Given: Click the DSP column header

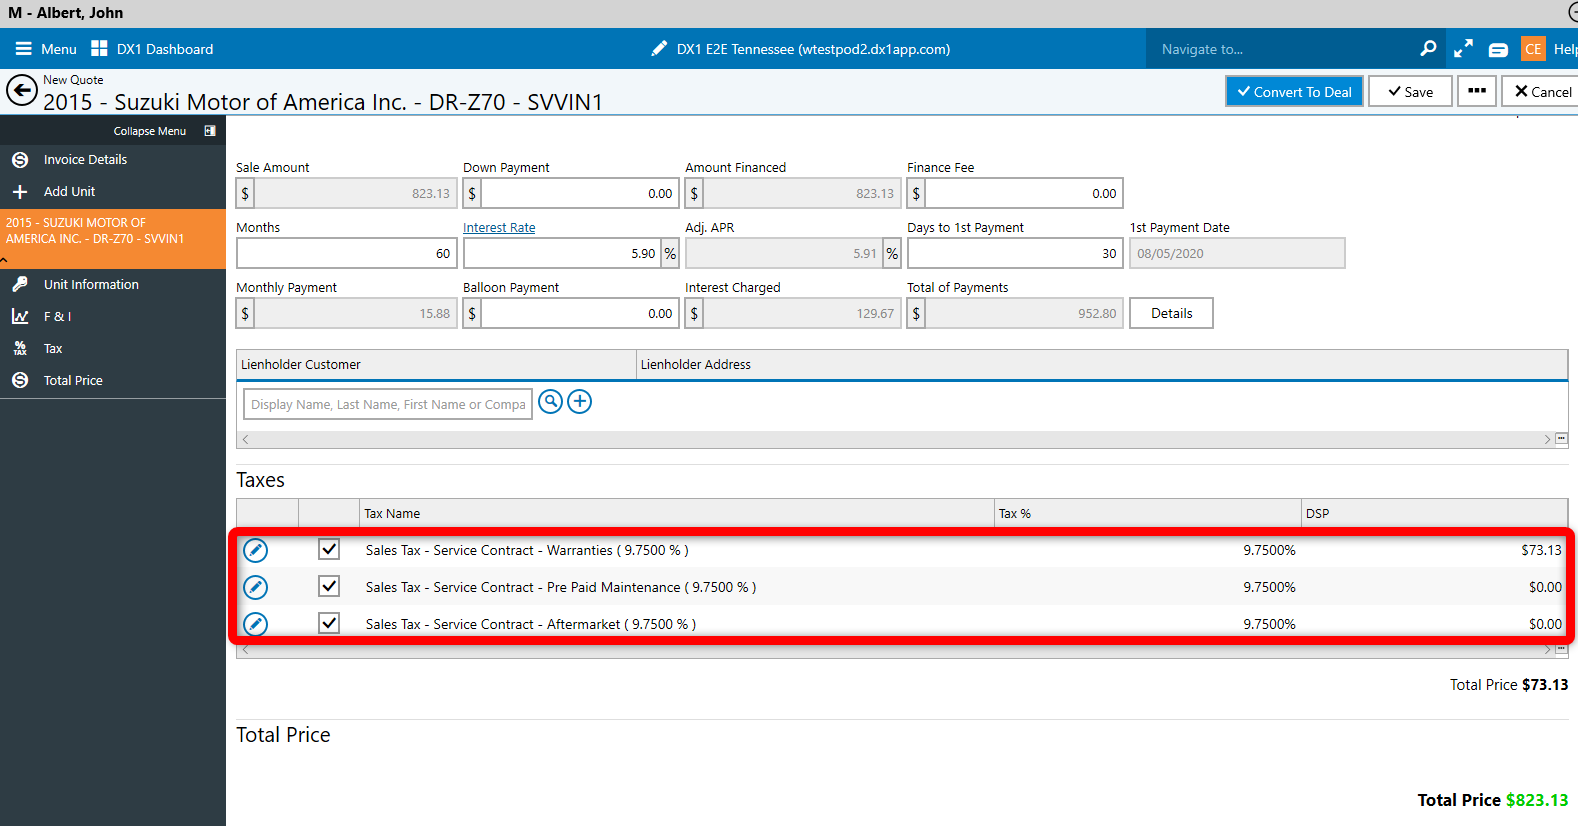Looking at the screenshot, I should [1434, 513].
